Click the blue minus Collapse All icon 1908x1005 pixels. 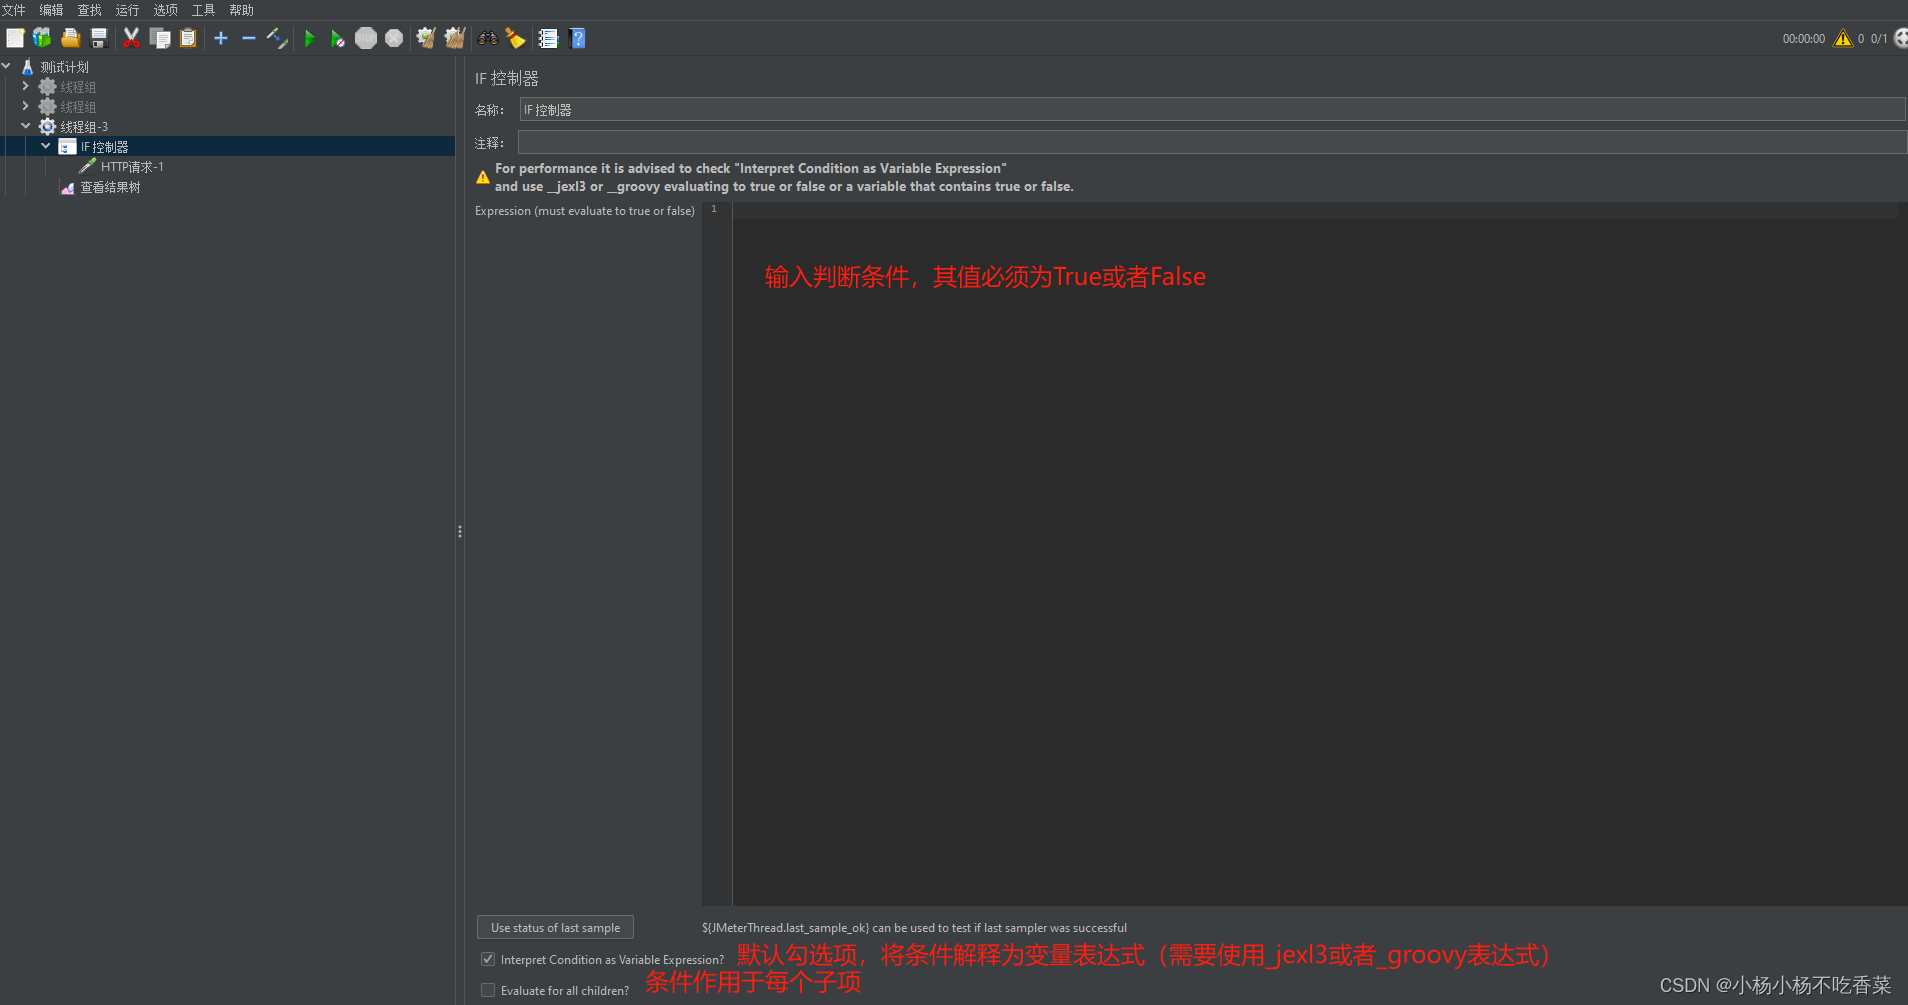pos(249,38)
